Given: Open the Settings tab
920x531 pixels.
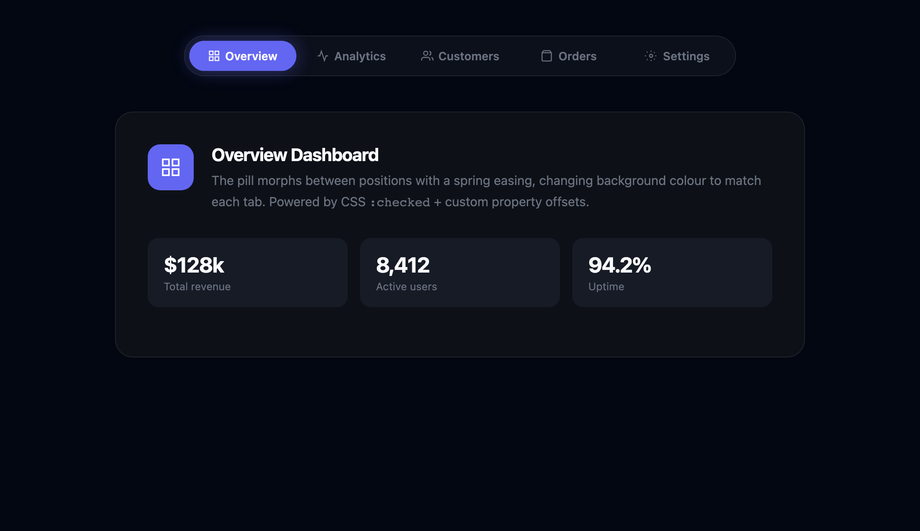Looking at the screenshot, I should click(677, 56).
